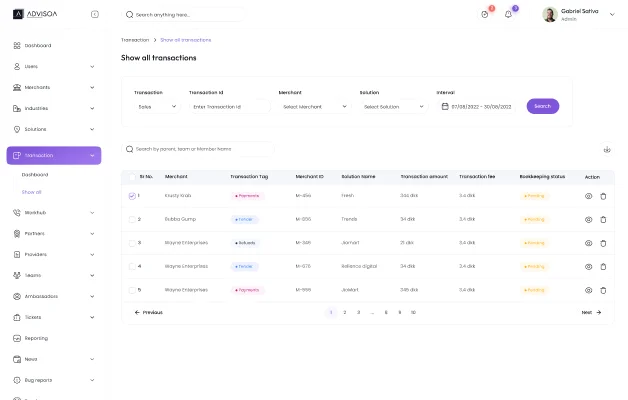Click Reliance digital solution name

coord(359,266)
